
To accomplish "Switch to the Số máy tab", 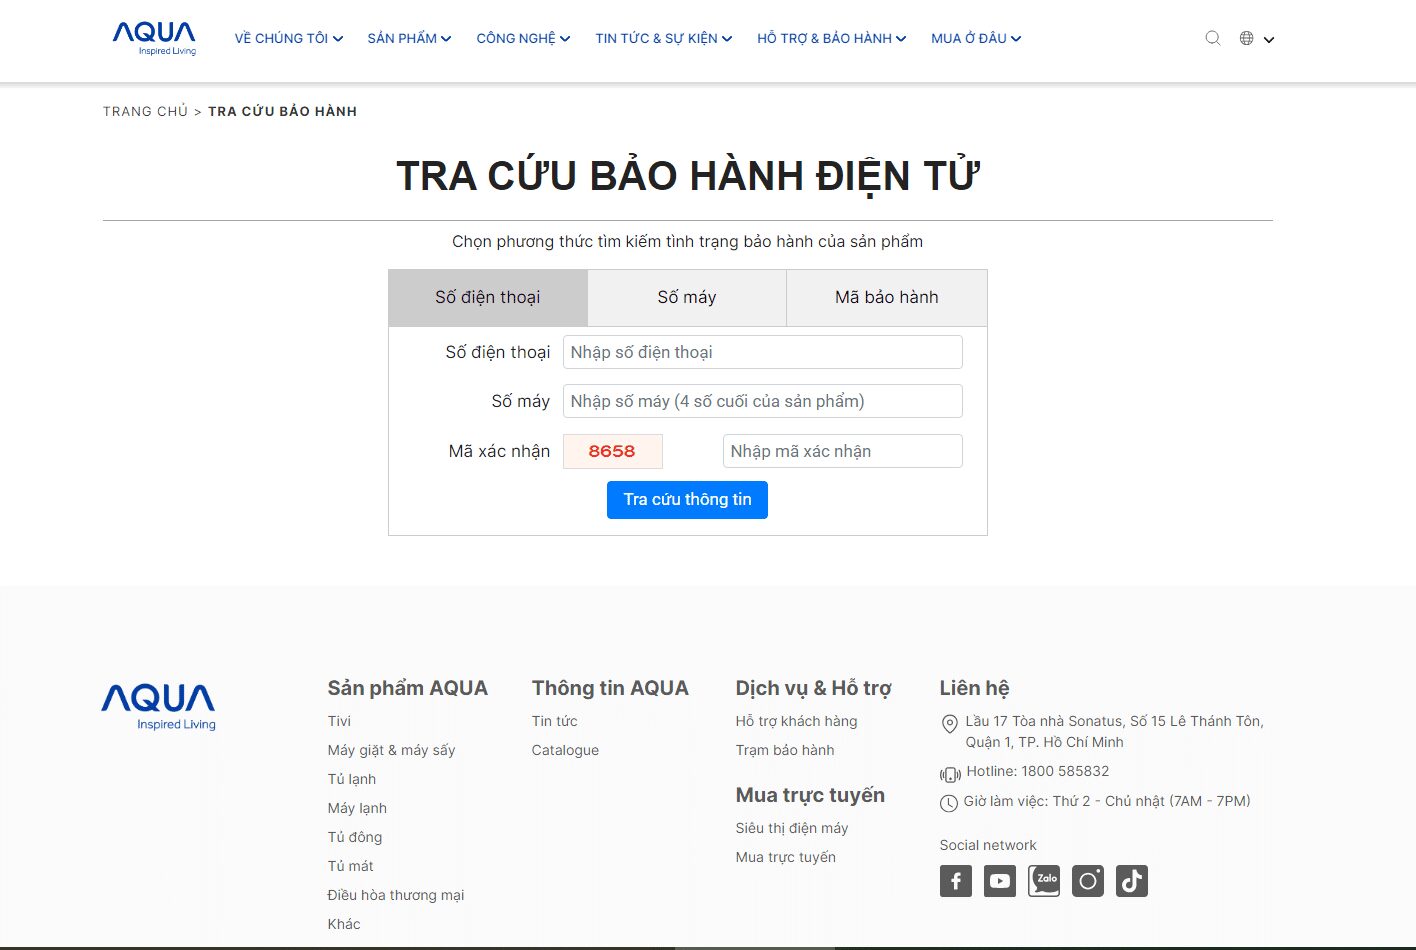I will [x=687, y=297].
